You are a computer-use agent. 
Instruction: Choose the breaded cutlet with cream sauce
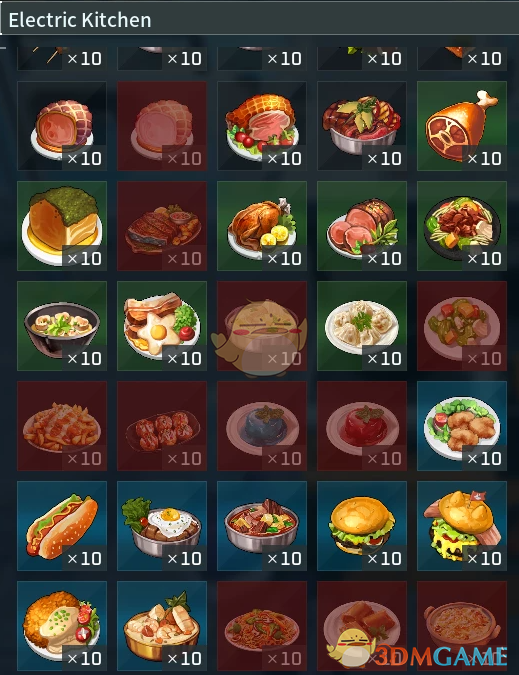tap(62, 626)
